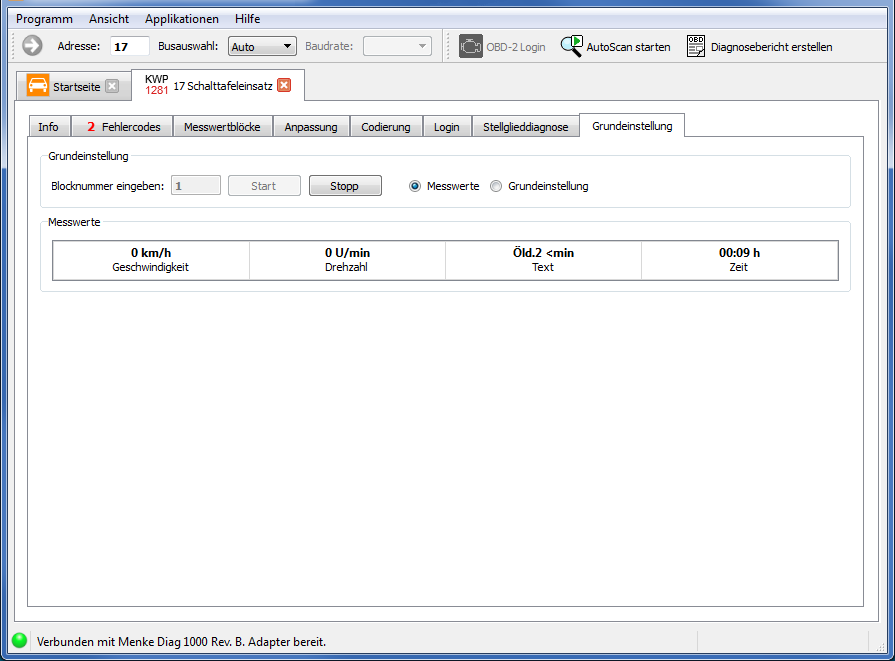Start AutoScan via the magnifier icon
Viewport: 895px width, 661px height.
click(571, 46)
